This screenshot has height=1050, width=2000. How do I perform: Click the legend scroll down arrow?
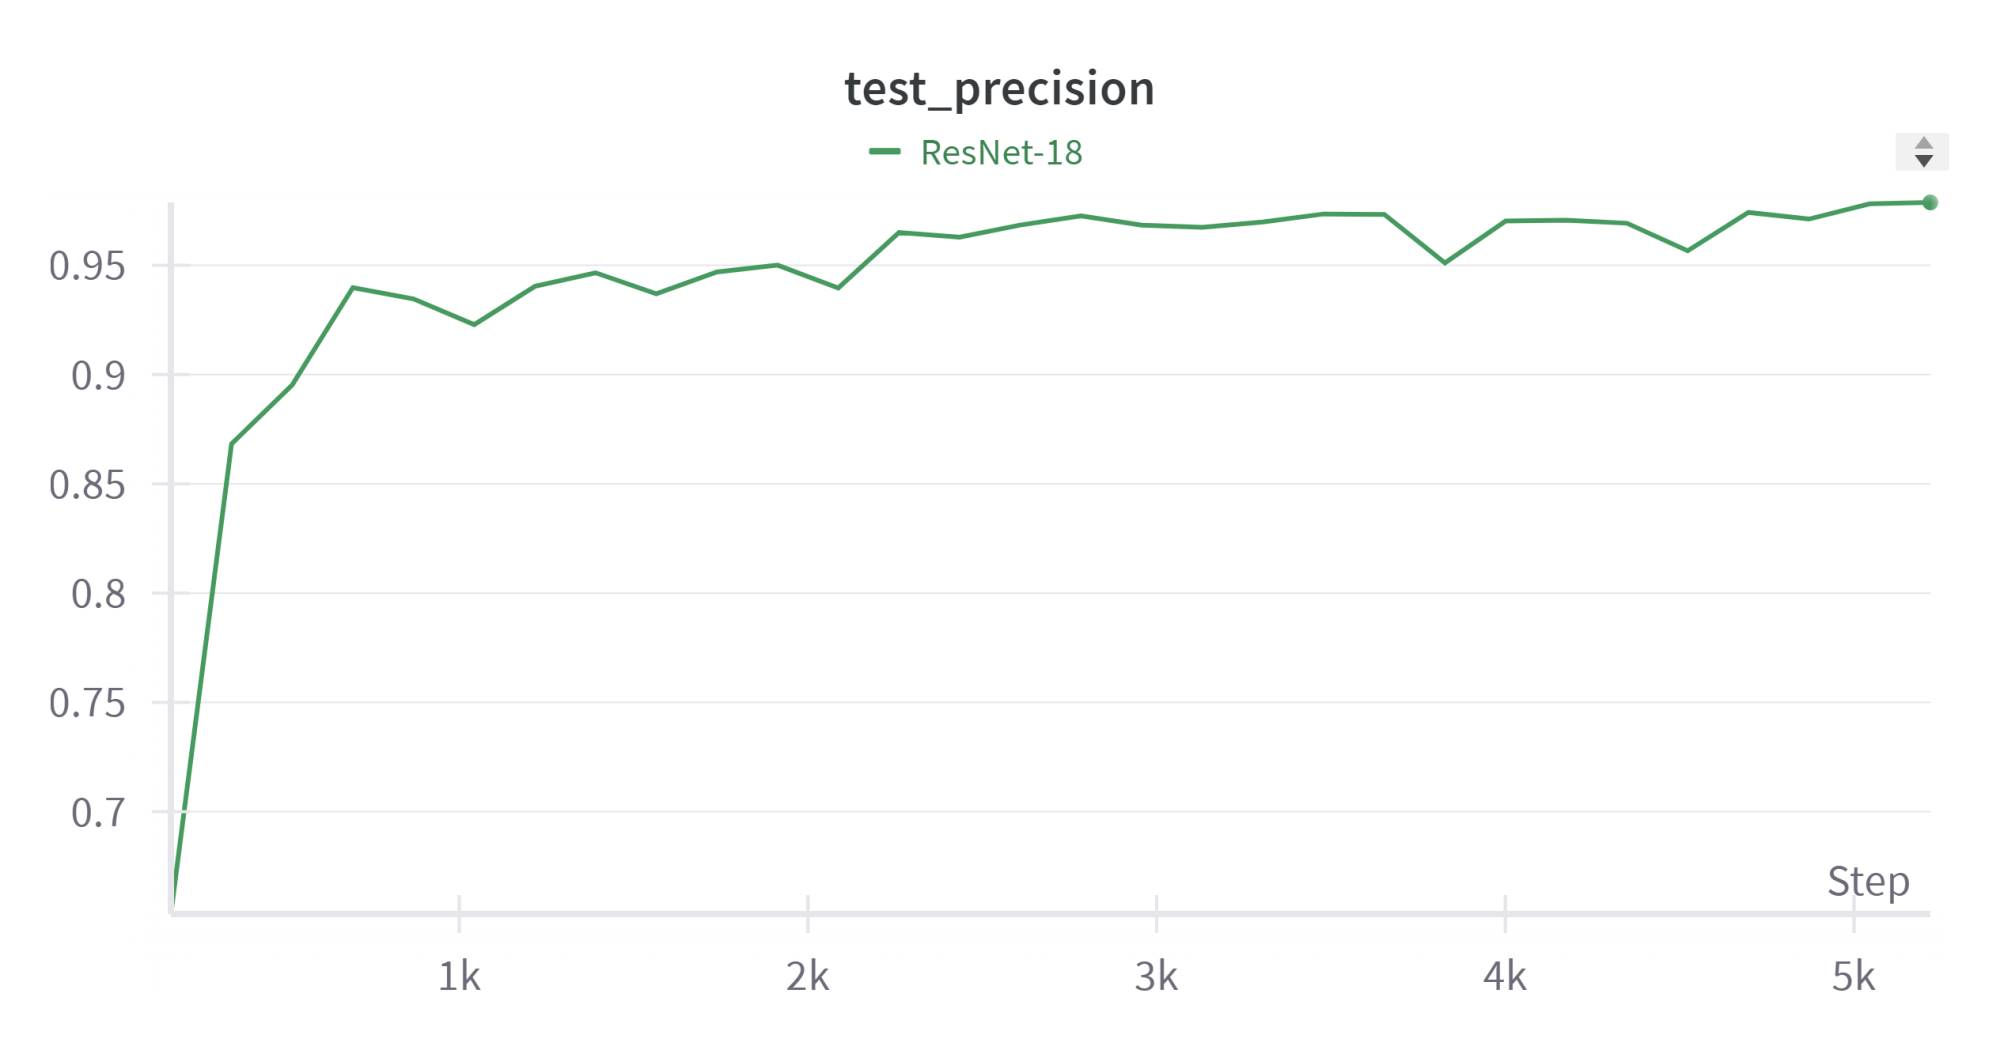[x=1922, y=161]
